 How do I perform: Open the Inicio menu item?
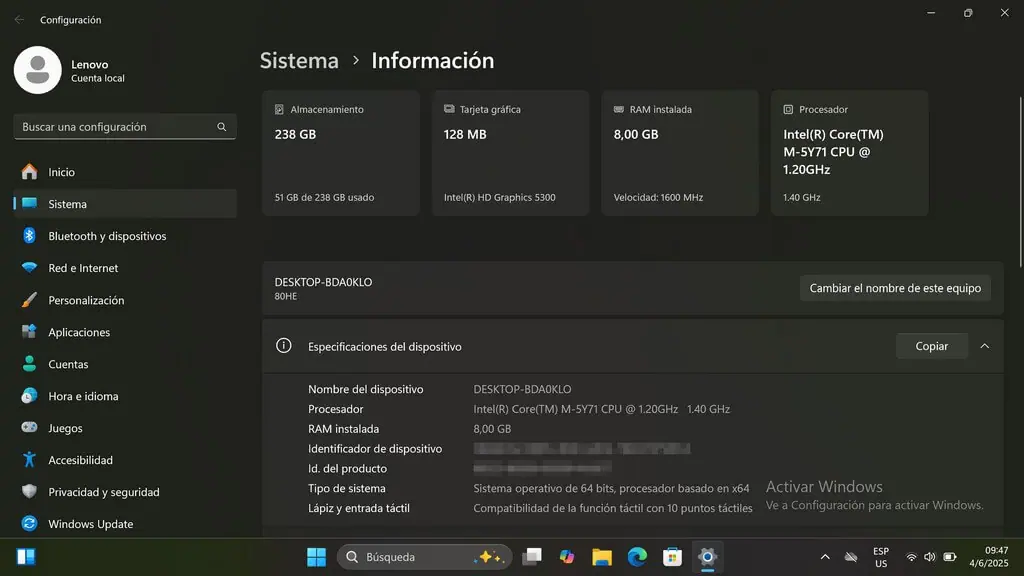pos(125,172)
